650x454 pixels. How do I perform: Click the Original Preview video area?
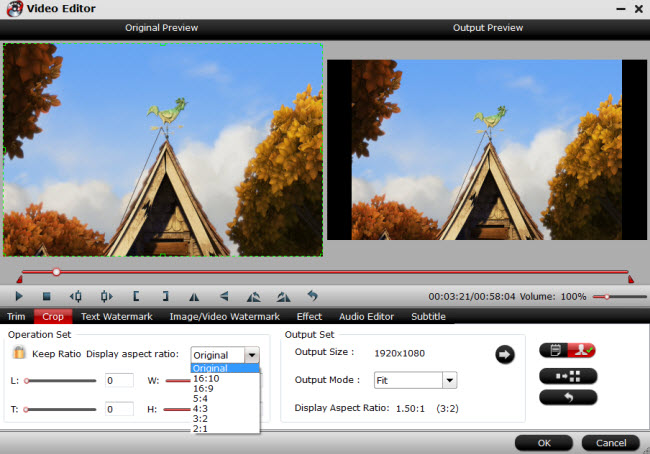tap(163, 150)
